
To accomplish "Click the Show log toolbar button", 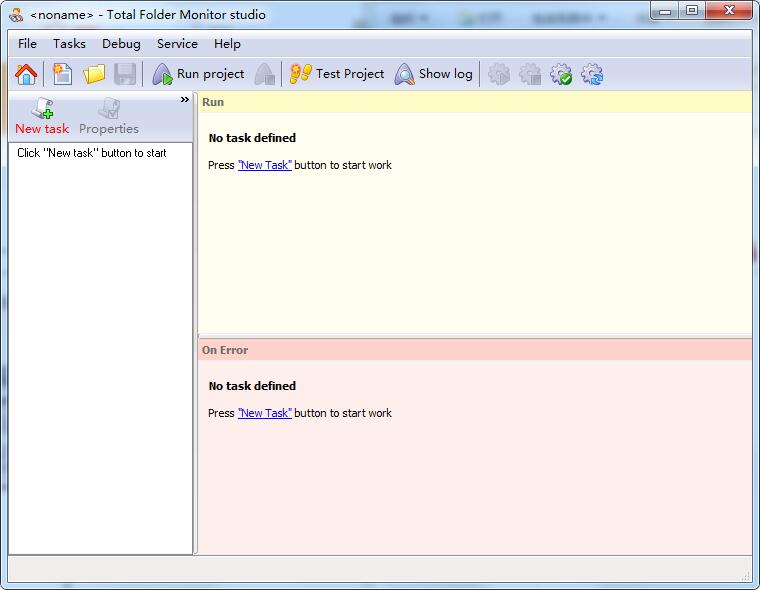I will tap(433, 74).
